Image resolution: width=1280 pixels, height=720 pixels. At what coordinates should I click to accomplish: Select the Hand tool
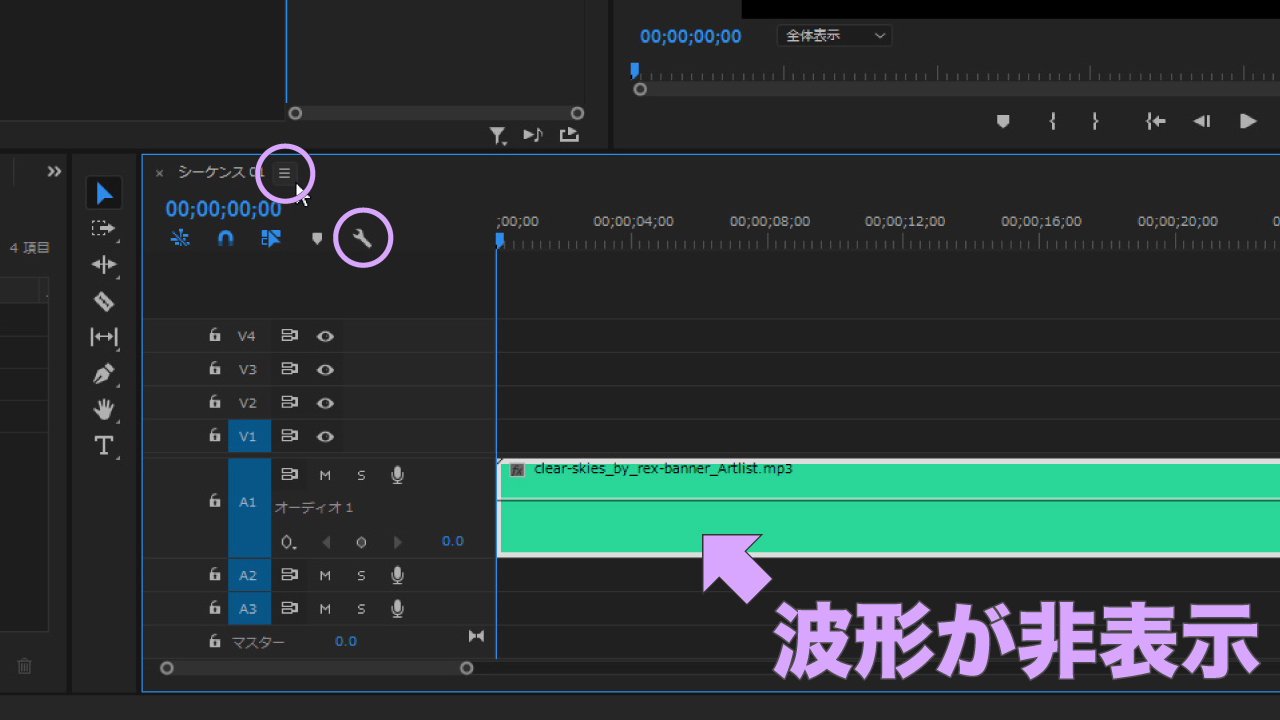click(x=103, y=410)
